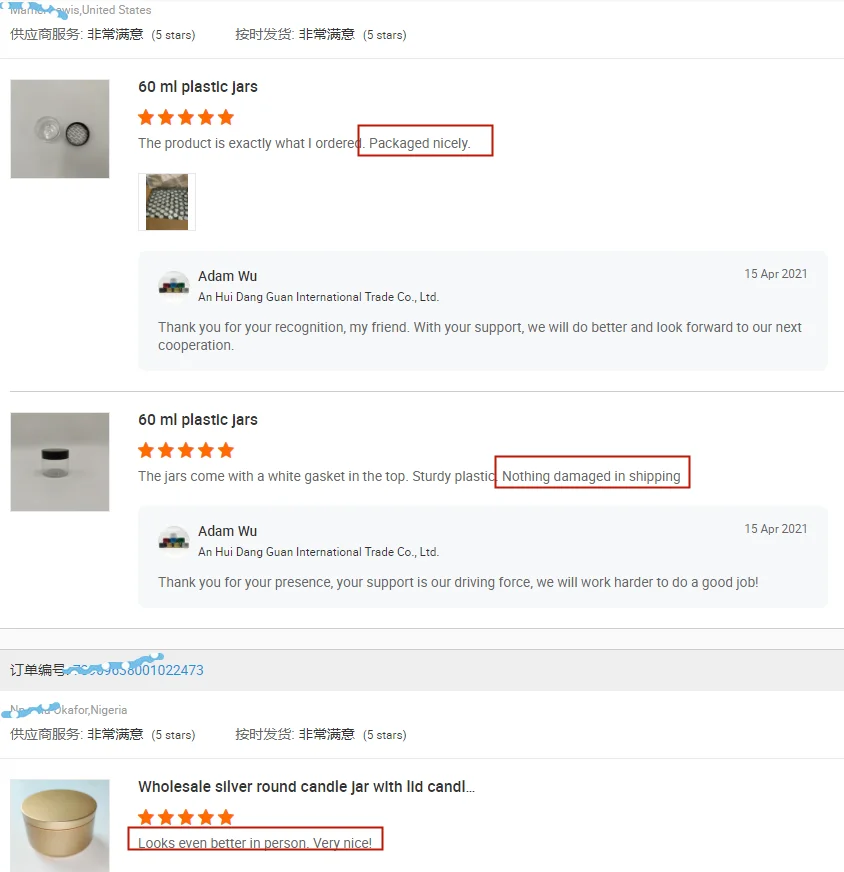Click Adam Wu's avatar in the first reply
844x872 pixels.
[x=174, y=286]
